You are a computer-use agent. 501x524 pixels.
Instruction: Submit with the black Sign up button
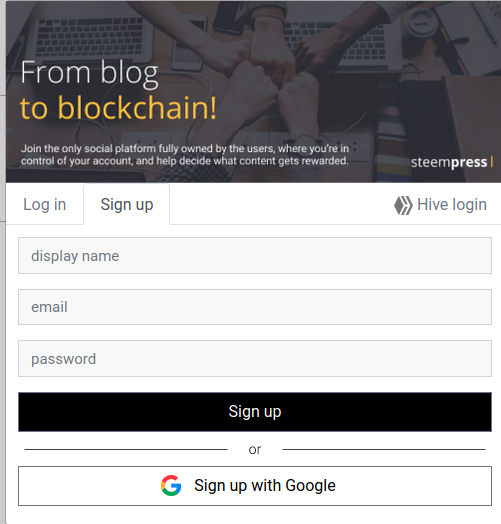(x=255, y=412)
